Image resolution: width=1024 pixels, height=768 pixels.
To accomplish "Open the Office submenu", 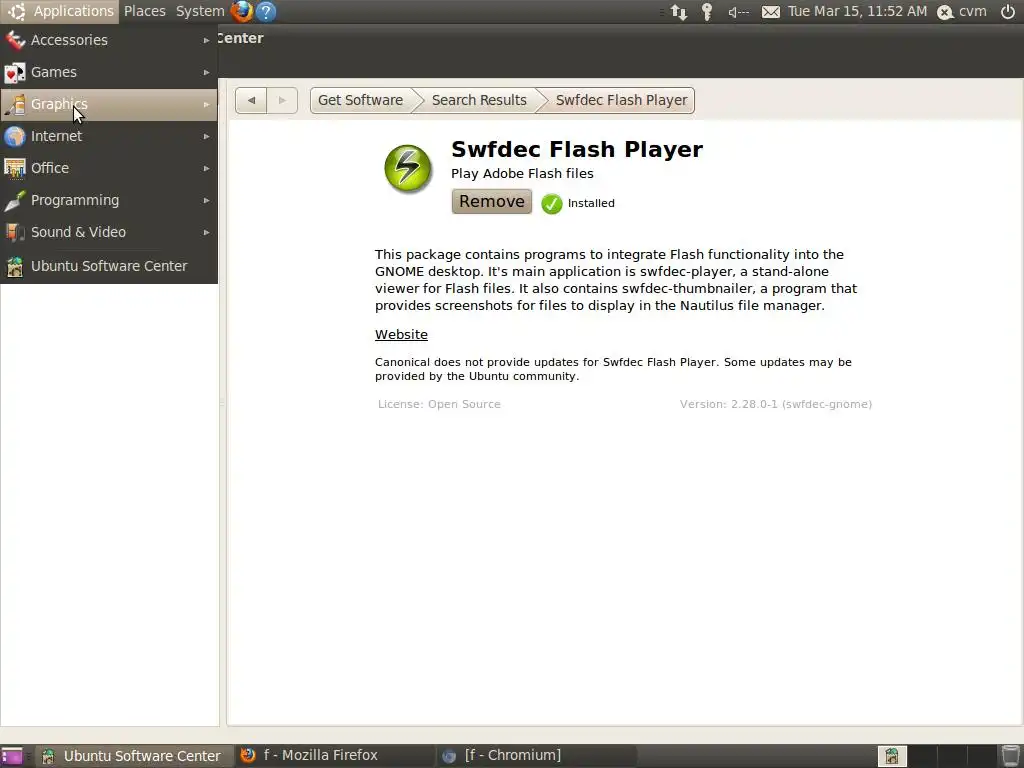I will coord(108,168).
